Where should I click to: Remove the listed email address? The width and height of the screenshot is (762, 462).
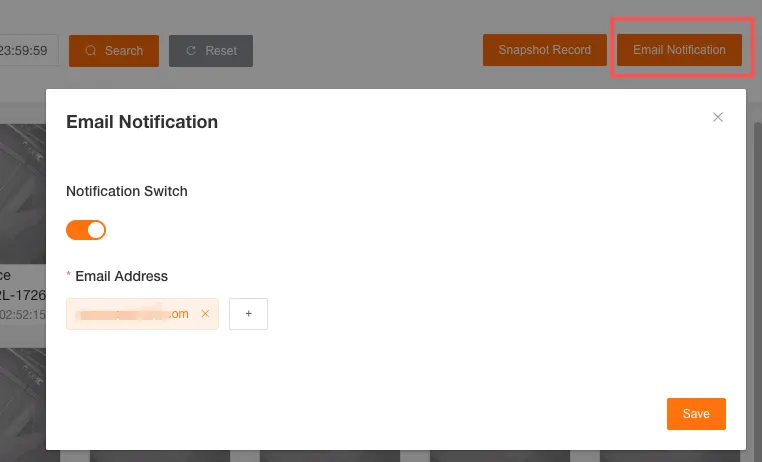[205, 314]
